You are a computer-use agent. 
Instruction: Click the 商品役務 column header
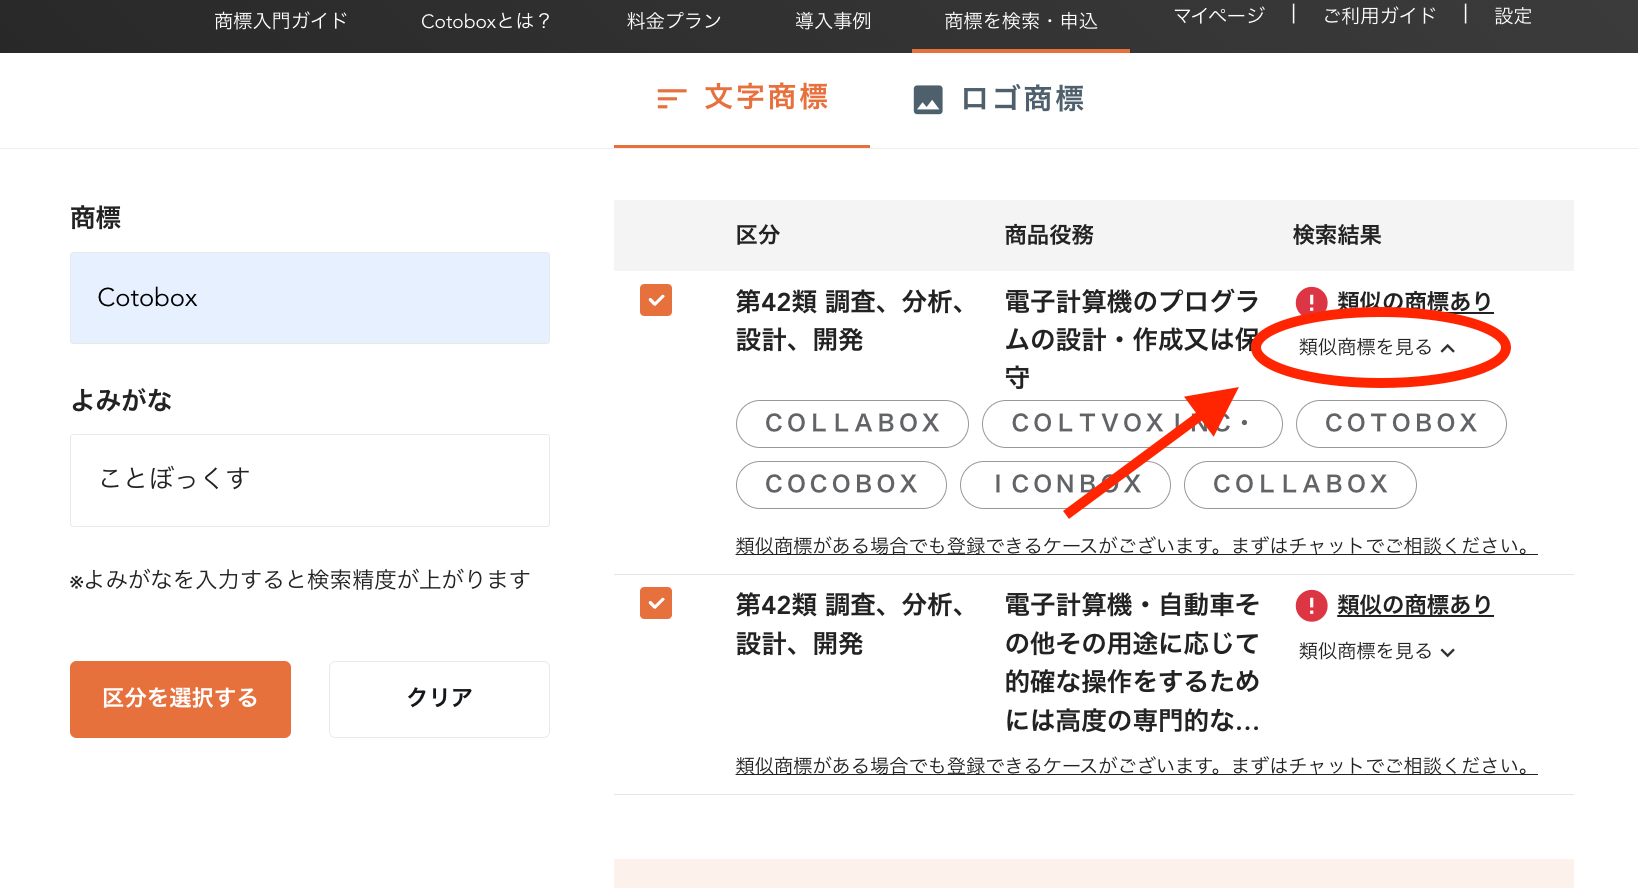click(x=1049, y=235)
